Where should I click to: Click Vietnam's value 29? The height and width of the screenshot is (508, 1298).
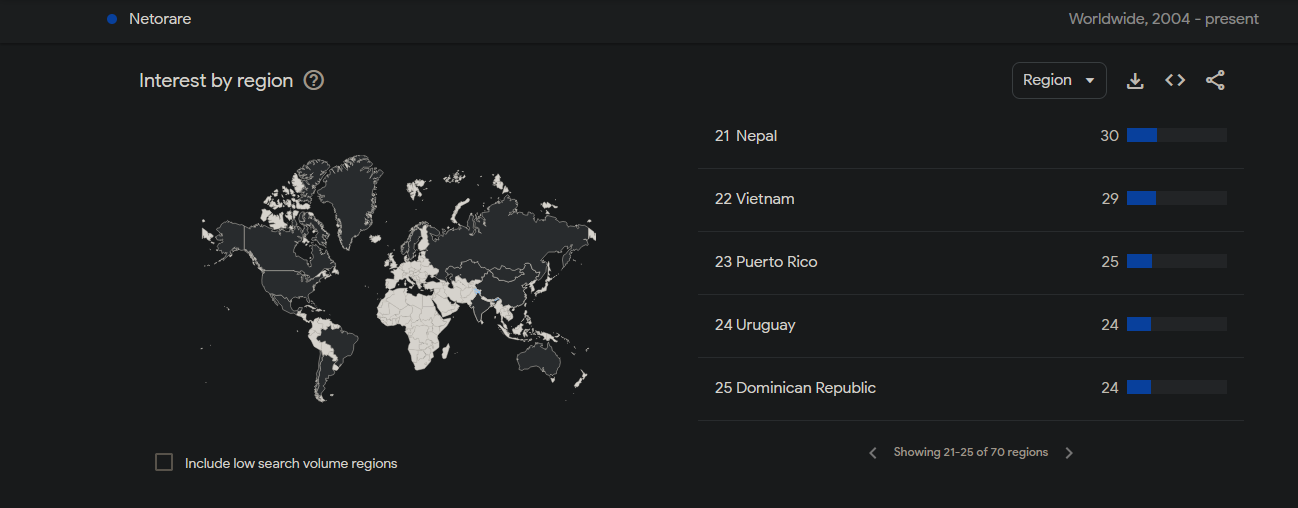1109,199
